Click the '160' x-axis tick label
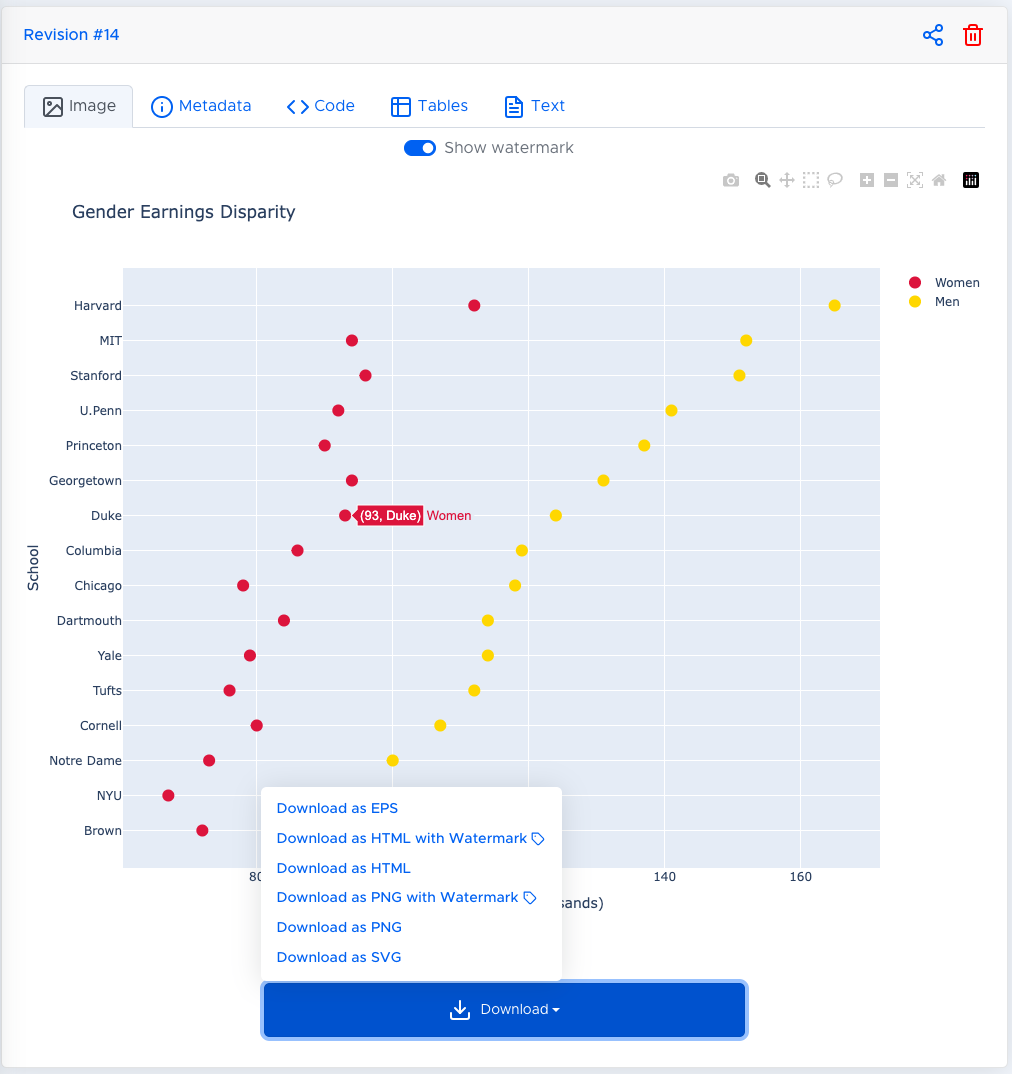This screenshot has width=1012, height=1074. [x=800, y=877]
